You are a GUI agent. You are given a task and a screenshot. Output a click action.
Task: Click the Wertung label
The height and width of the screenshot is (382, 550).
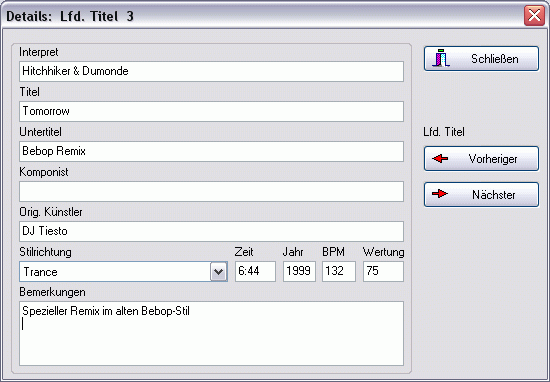(383, 252)
